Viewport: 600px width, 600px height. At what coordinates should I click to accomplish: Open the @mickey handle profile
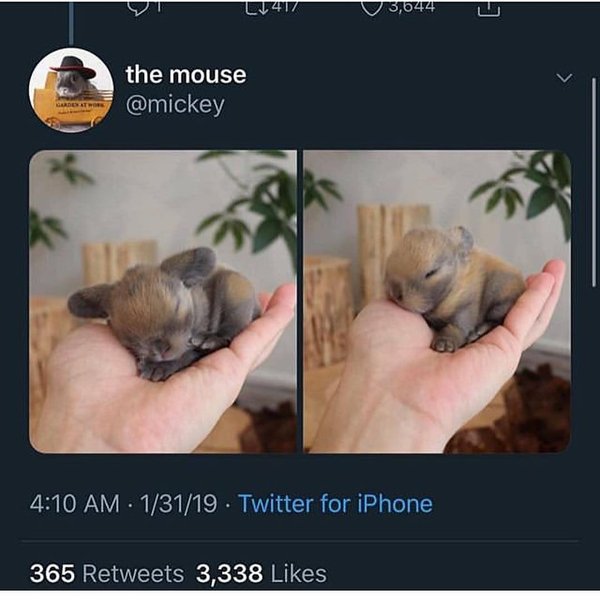click(174, 103)
